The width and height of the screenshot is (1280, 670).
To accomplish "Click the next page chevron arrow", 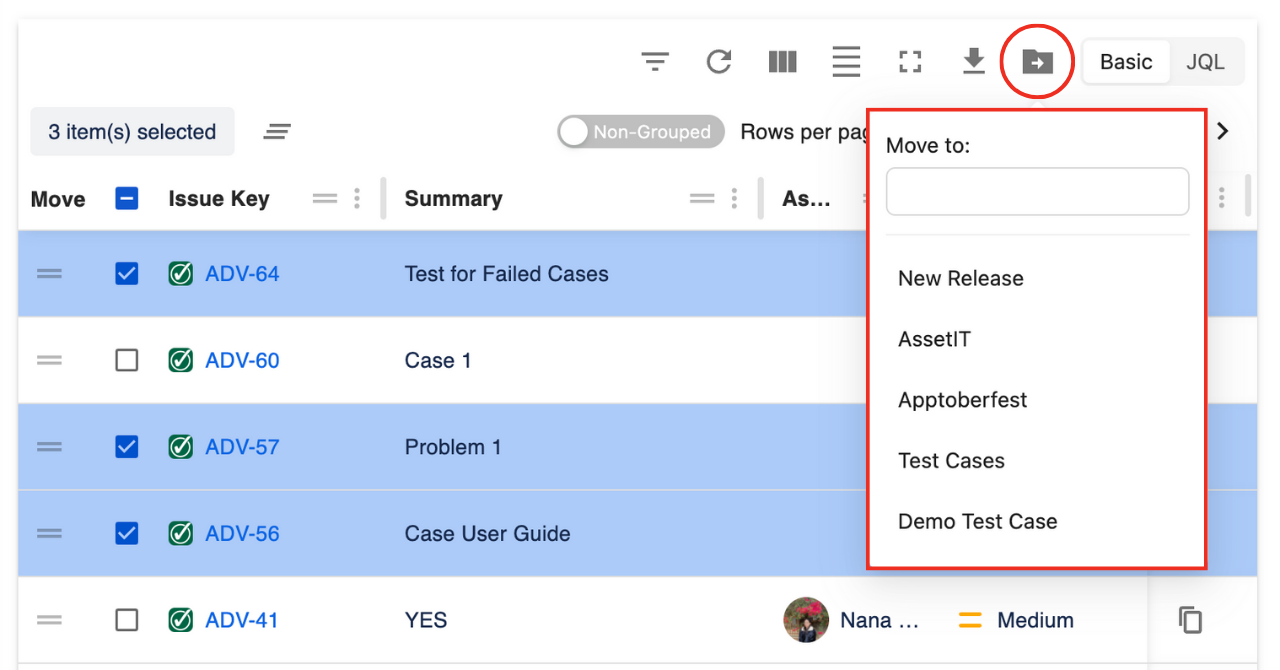I will pos(1222,131).
